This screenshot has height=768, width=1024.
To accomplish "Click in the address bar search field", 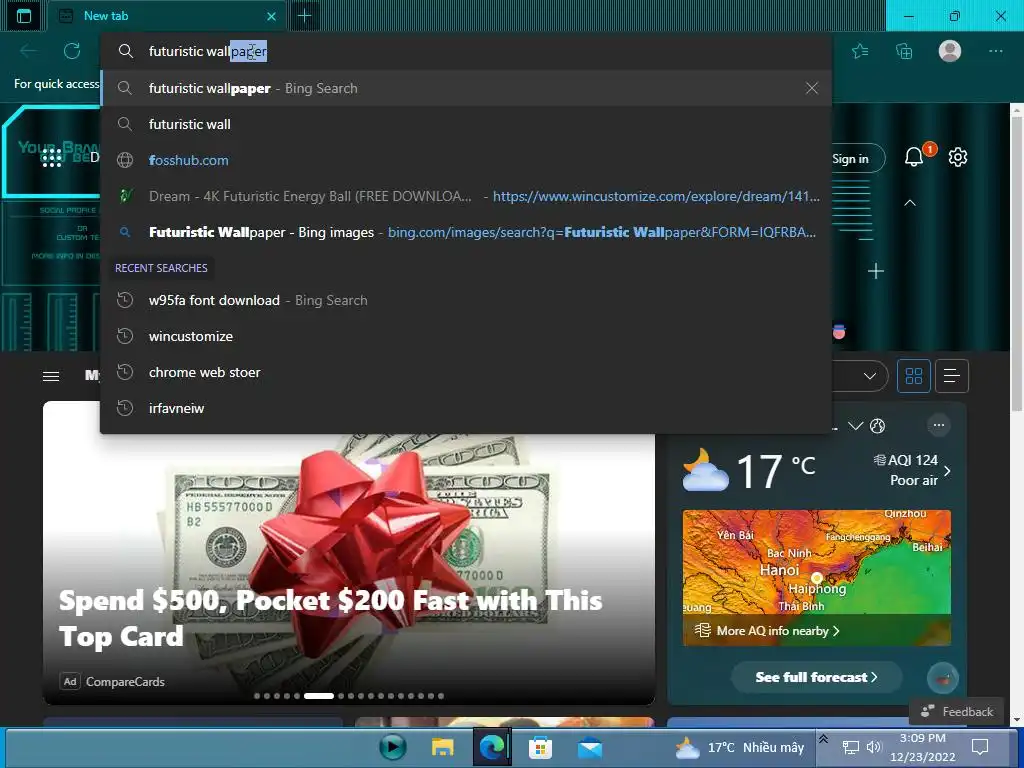I will click(x=466, y=51).
